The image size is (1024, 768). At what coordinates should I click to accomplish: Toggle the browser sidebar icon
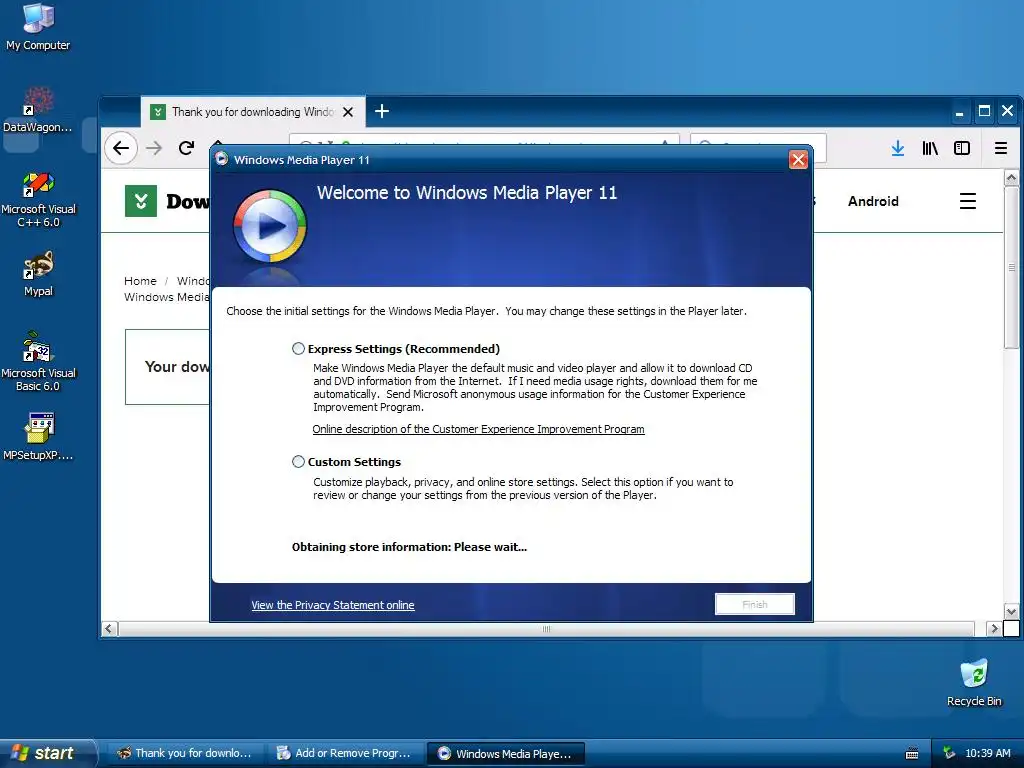coord(962,148)
